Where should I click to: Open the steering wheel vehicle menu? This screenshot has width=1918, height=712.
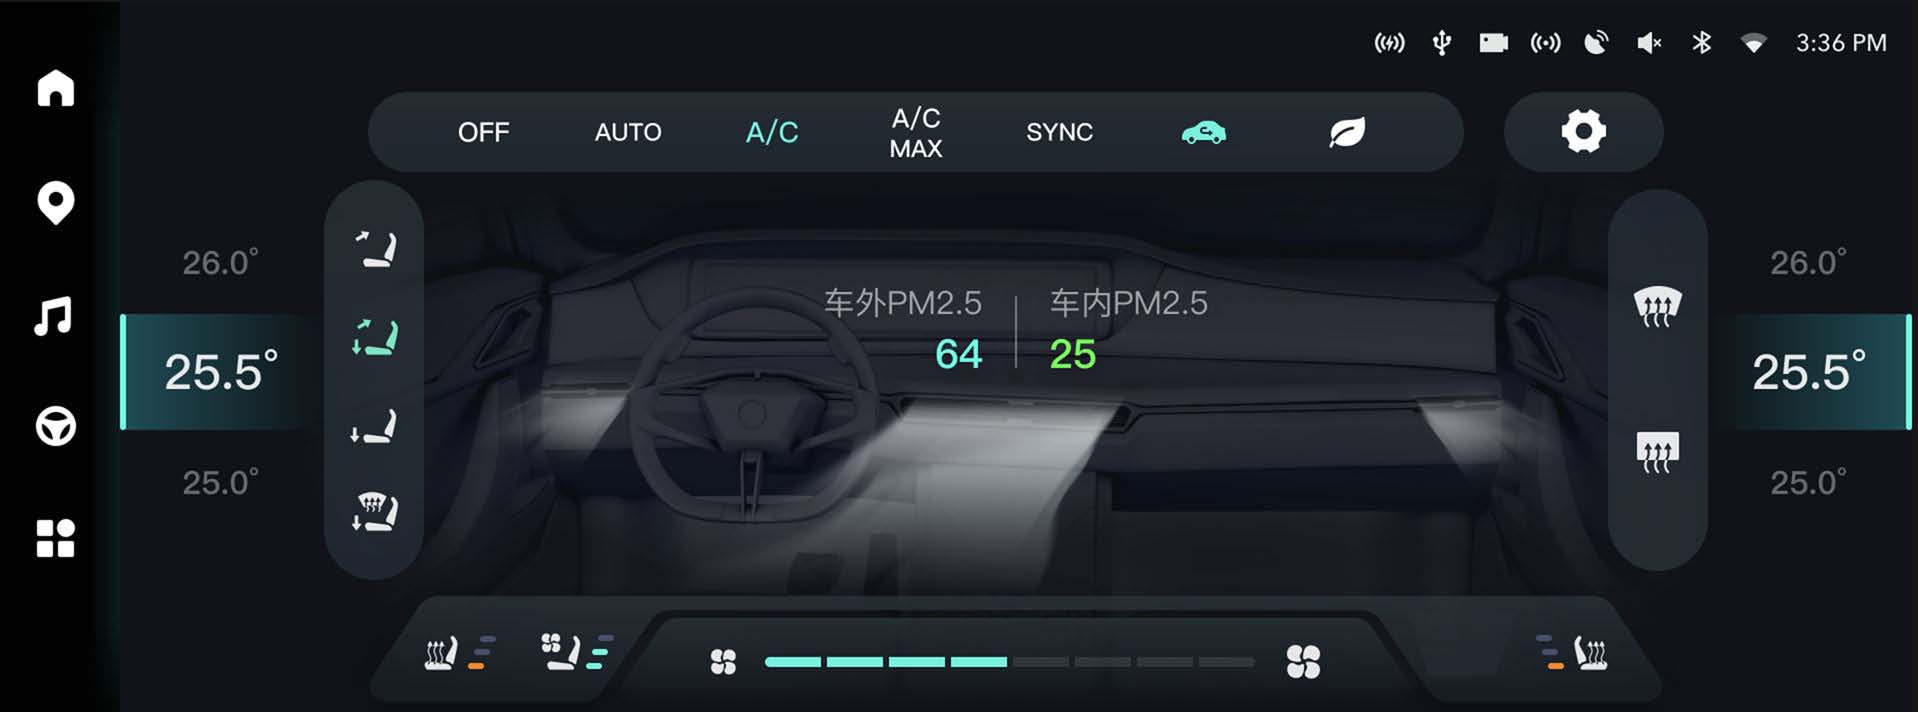(56, 427)
